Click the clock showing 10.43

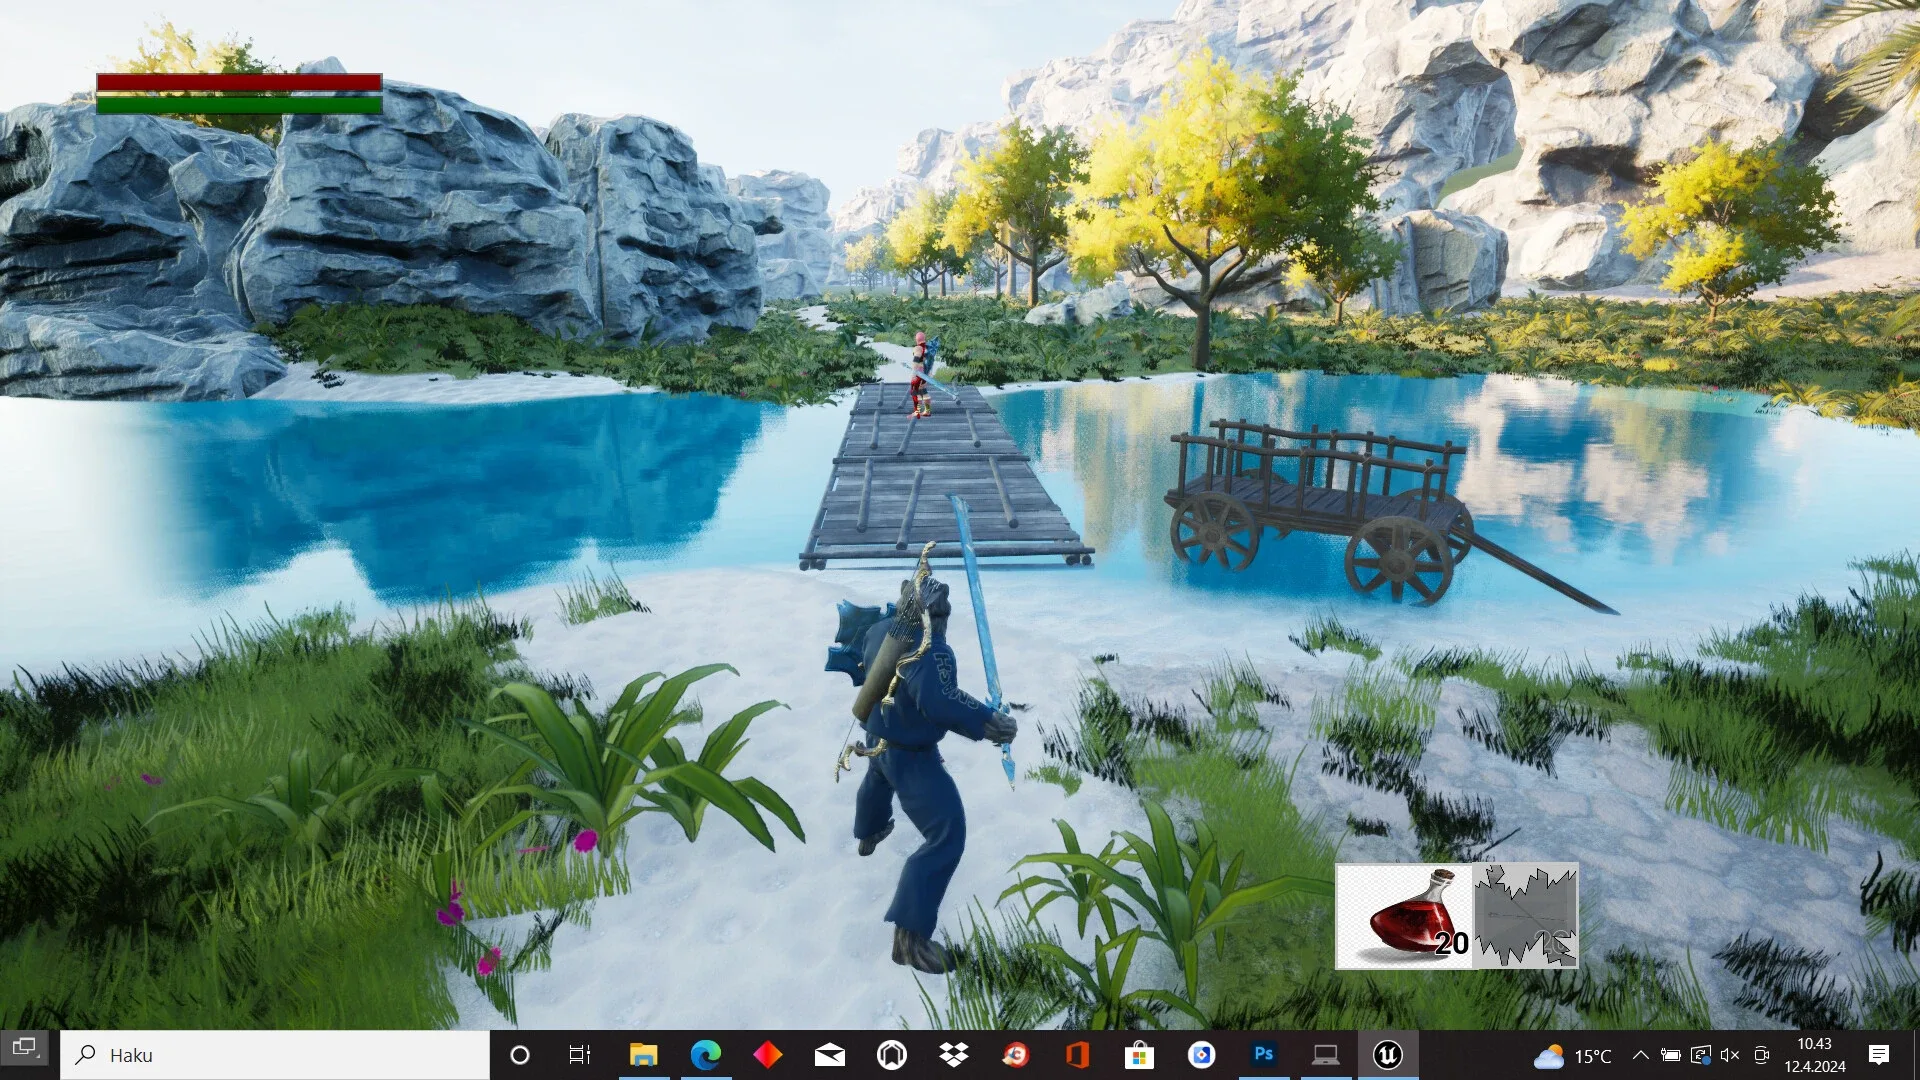pyautogui.click(x=1814, y=1055)
